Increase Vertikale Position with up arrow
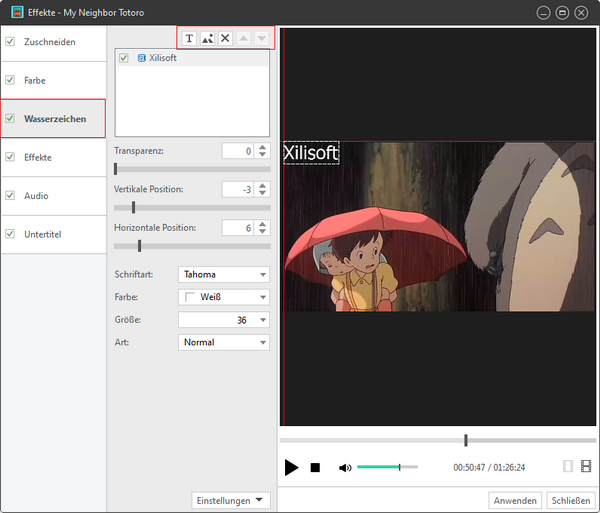The image size is (600, 513). [262, 186]
